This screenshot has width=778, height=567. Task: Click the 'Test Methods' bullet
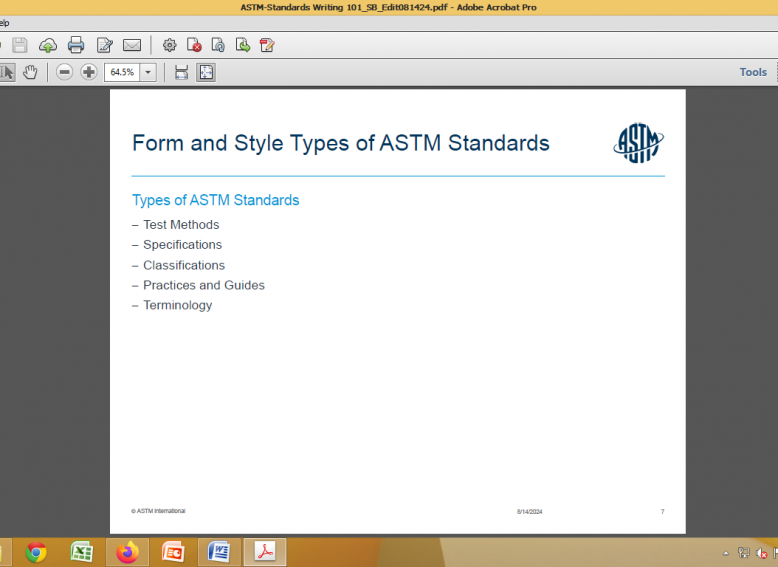181,225
